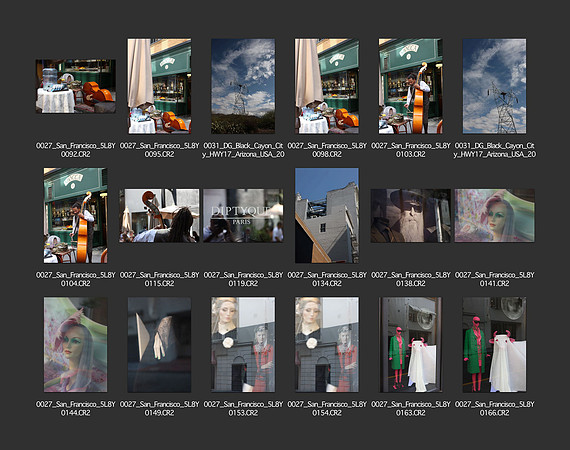This screenshot has height=450, width=570.
Task: Click the bearded man with sunglasses thumbnail
Action: point(411,216)
